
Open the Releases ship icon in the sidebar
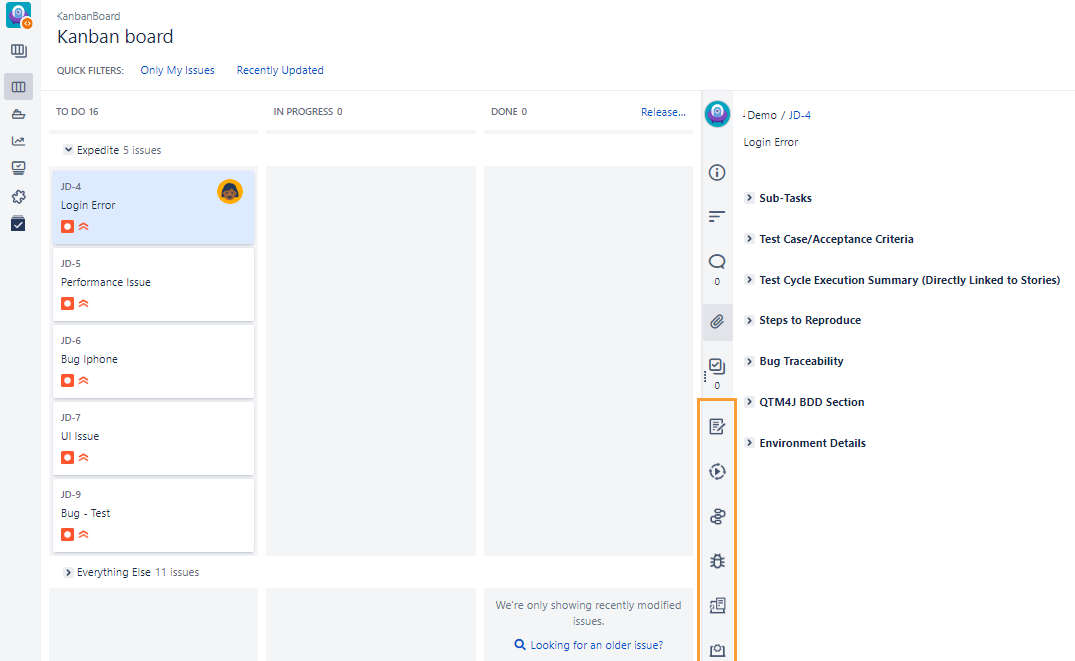coord(19,114)
